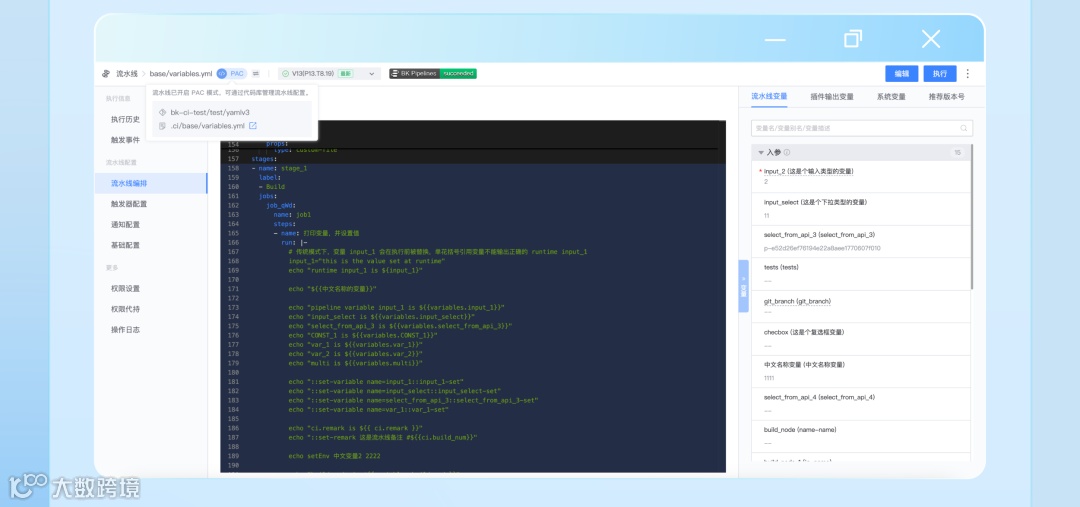Screen dimensions: 1080x507
Task: Switch to 插件输出变量 tab
Action: (x=831, y=97)
